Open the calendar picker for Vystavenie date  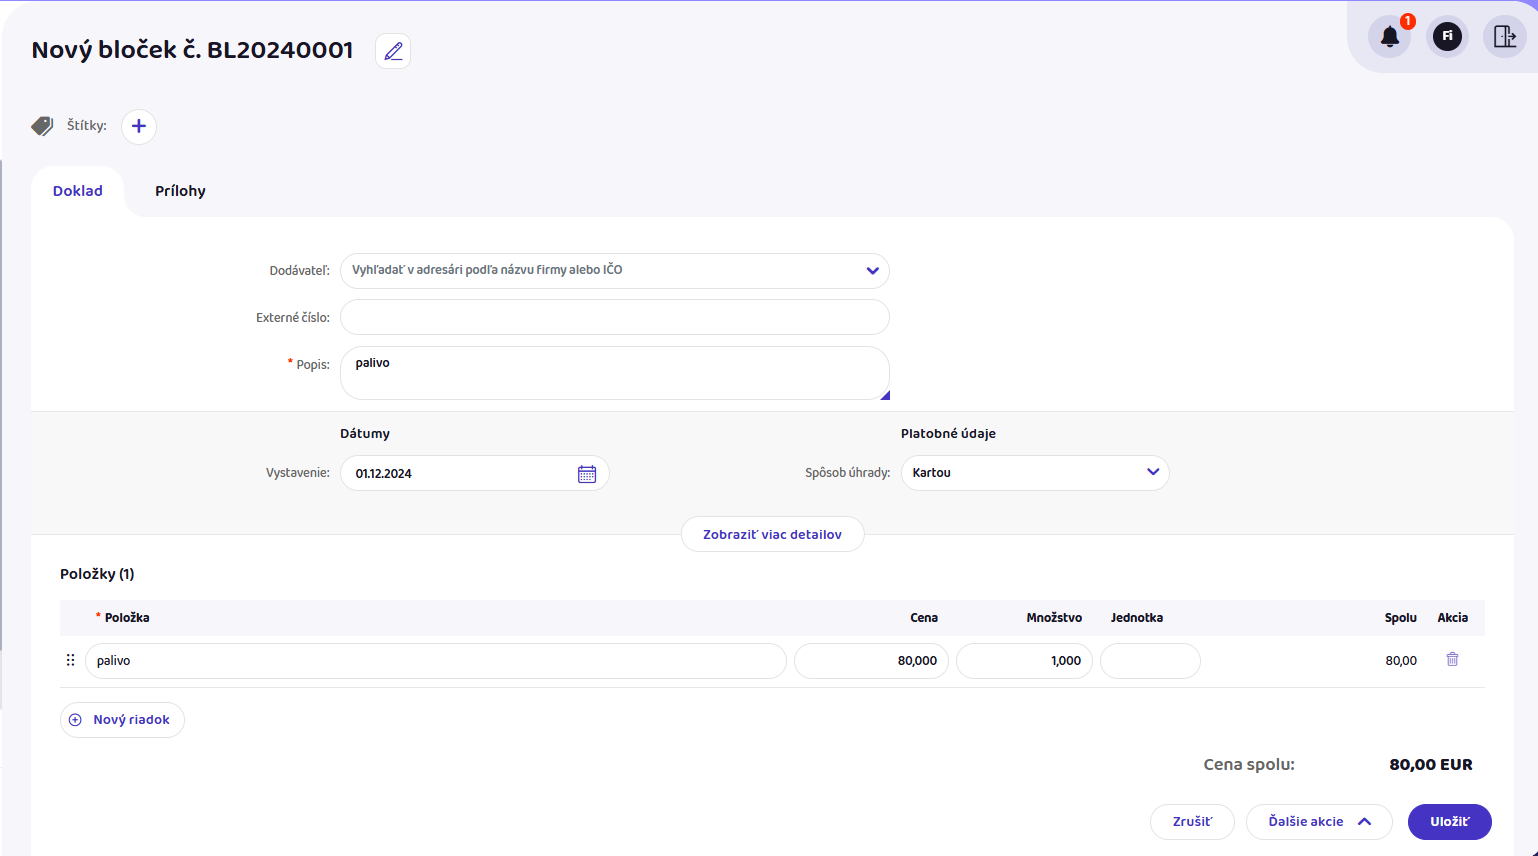point(587,474)
